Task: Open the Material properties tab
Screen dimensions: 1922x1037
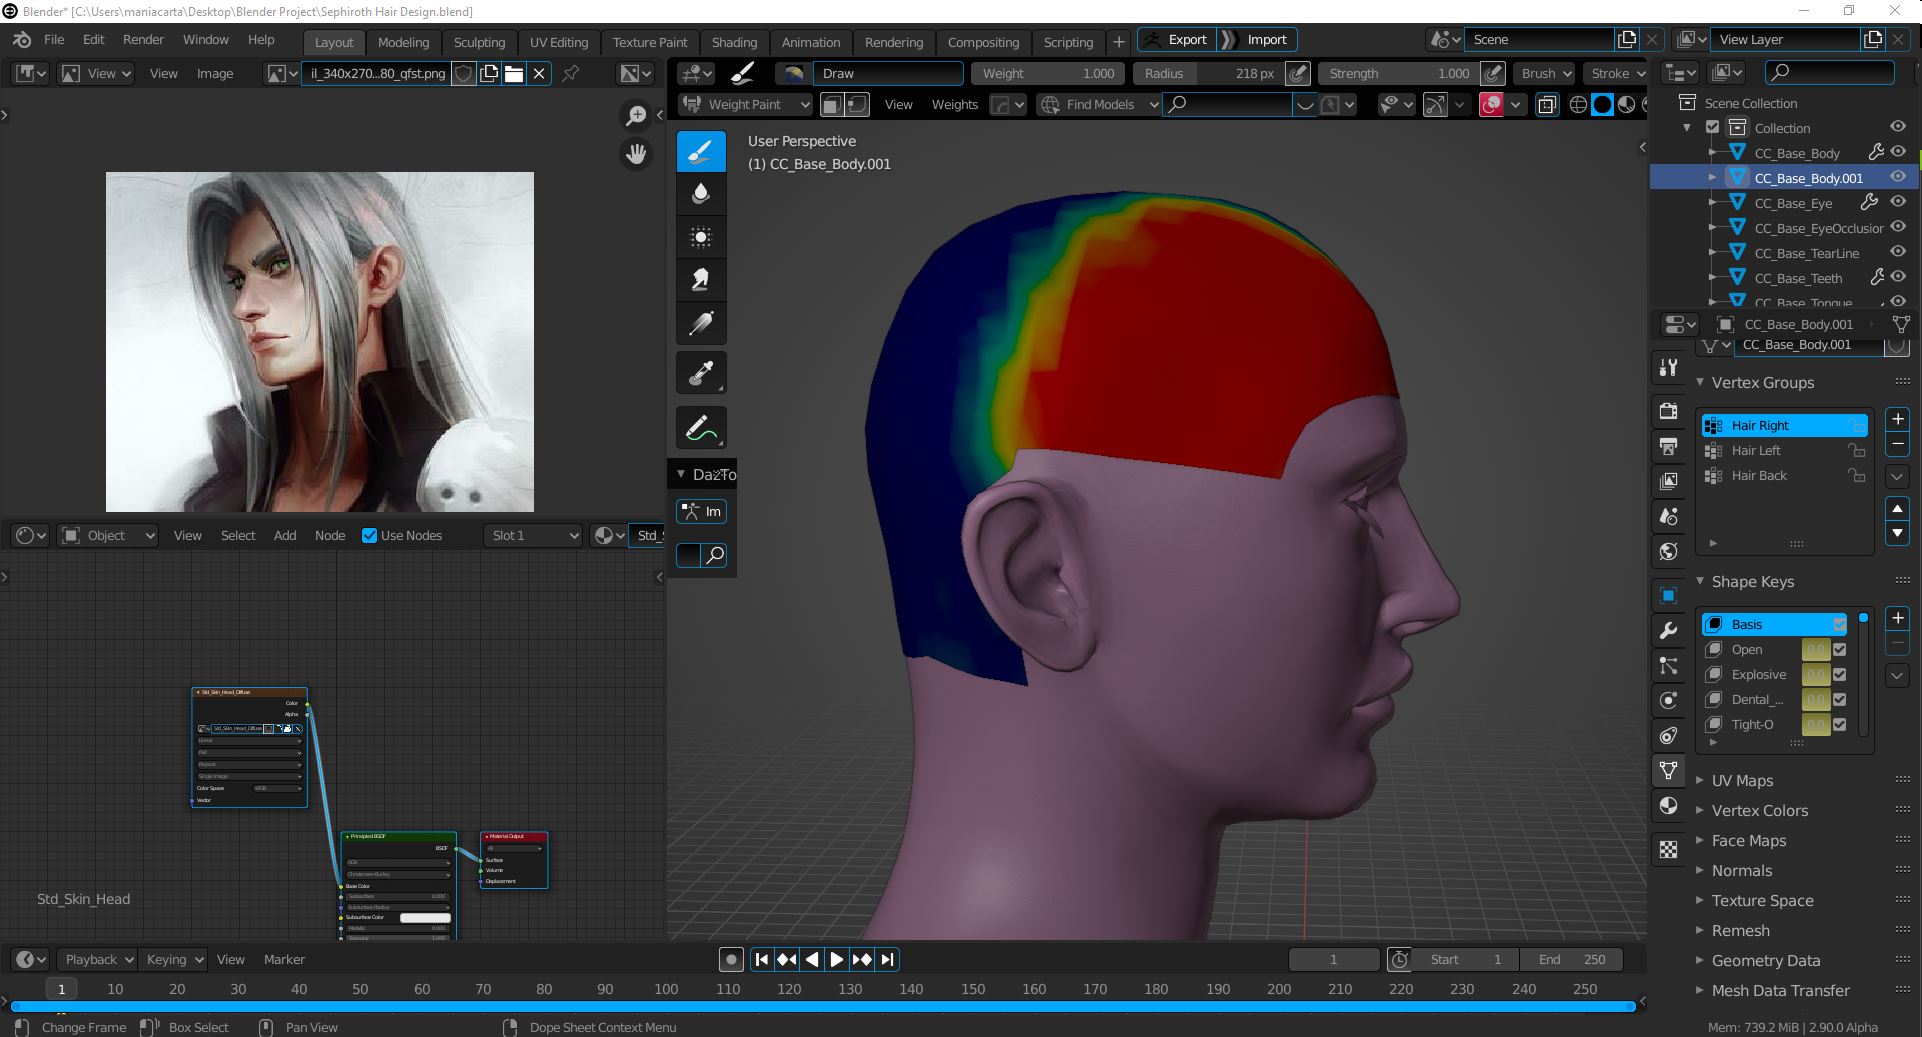Action: [x=1668, y=806]
